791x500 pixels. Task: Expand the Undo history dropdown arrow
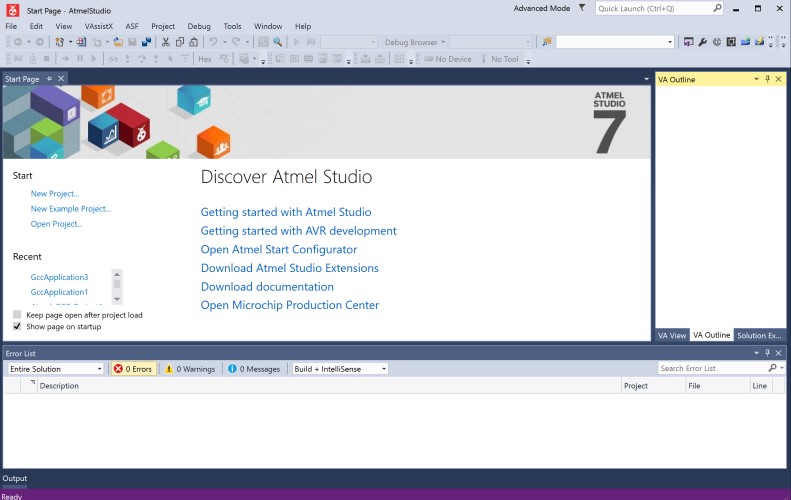224,42
